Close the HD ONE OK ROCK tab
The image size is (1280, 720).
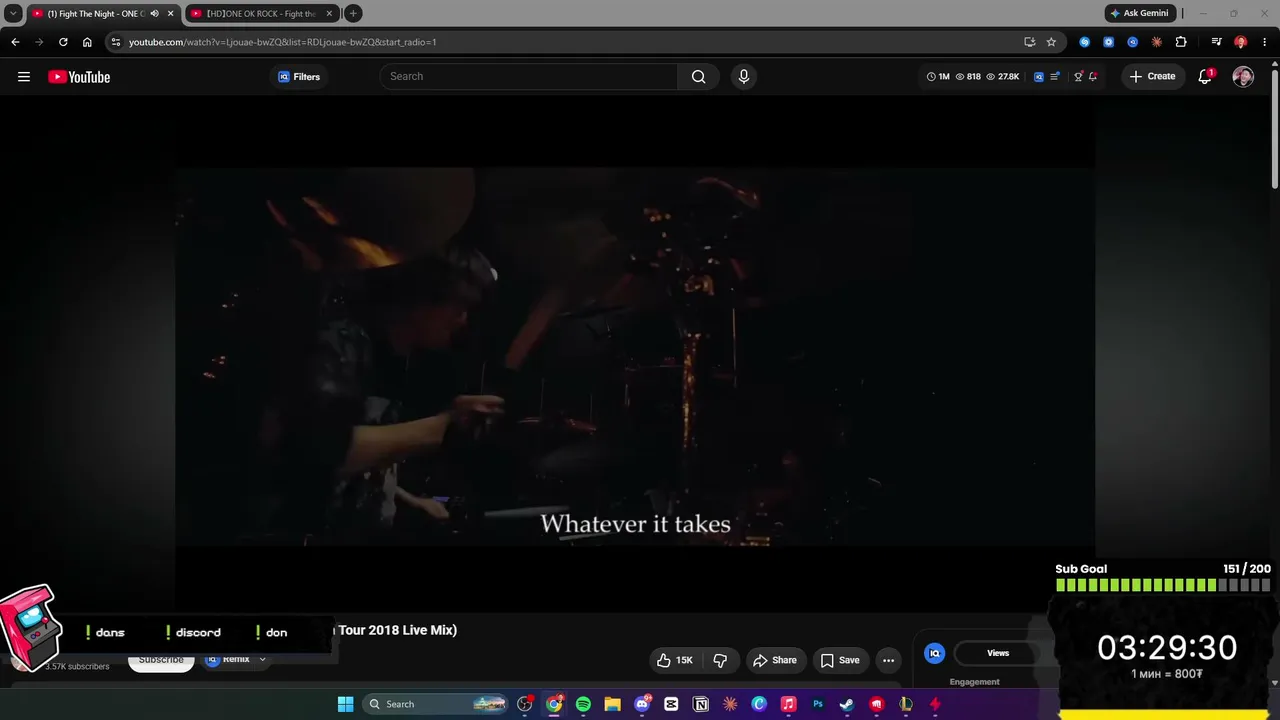[x=329, y=14]
